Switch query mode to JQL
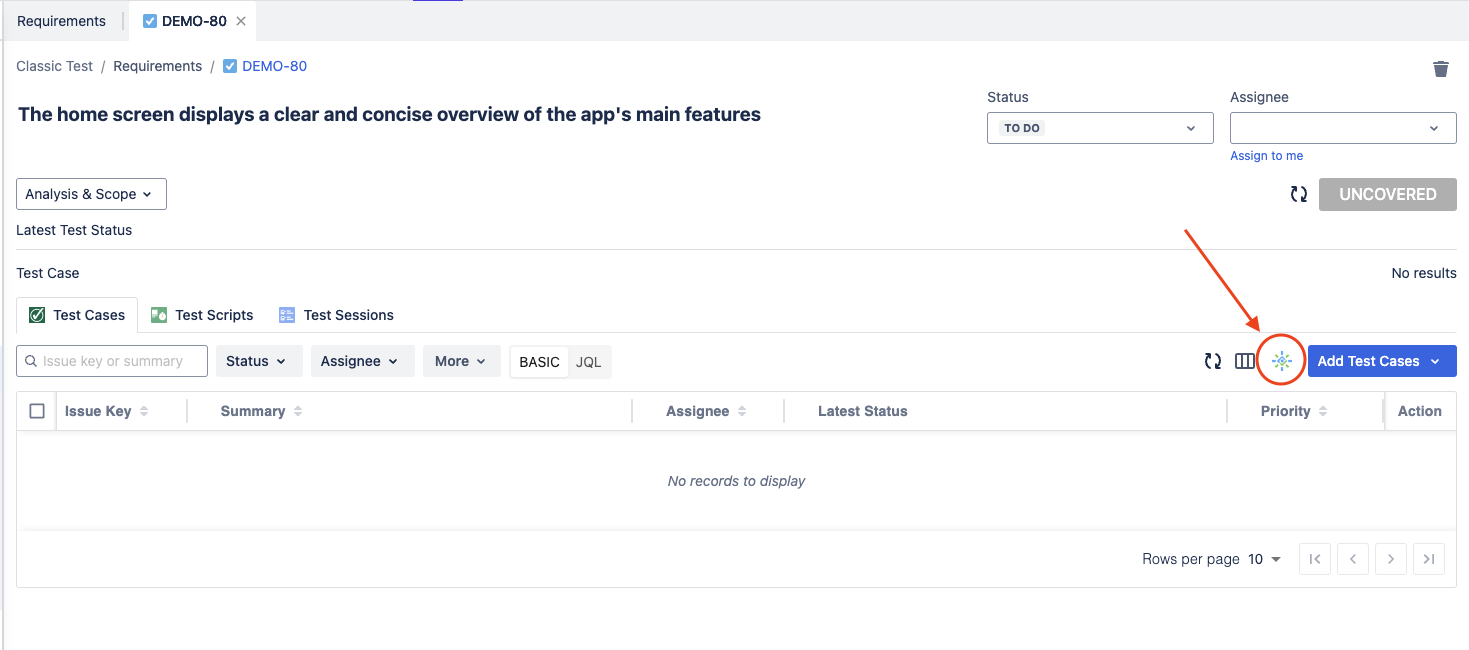 click(589, 361)
